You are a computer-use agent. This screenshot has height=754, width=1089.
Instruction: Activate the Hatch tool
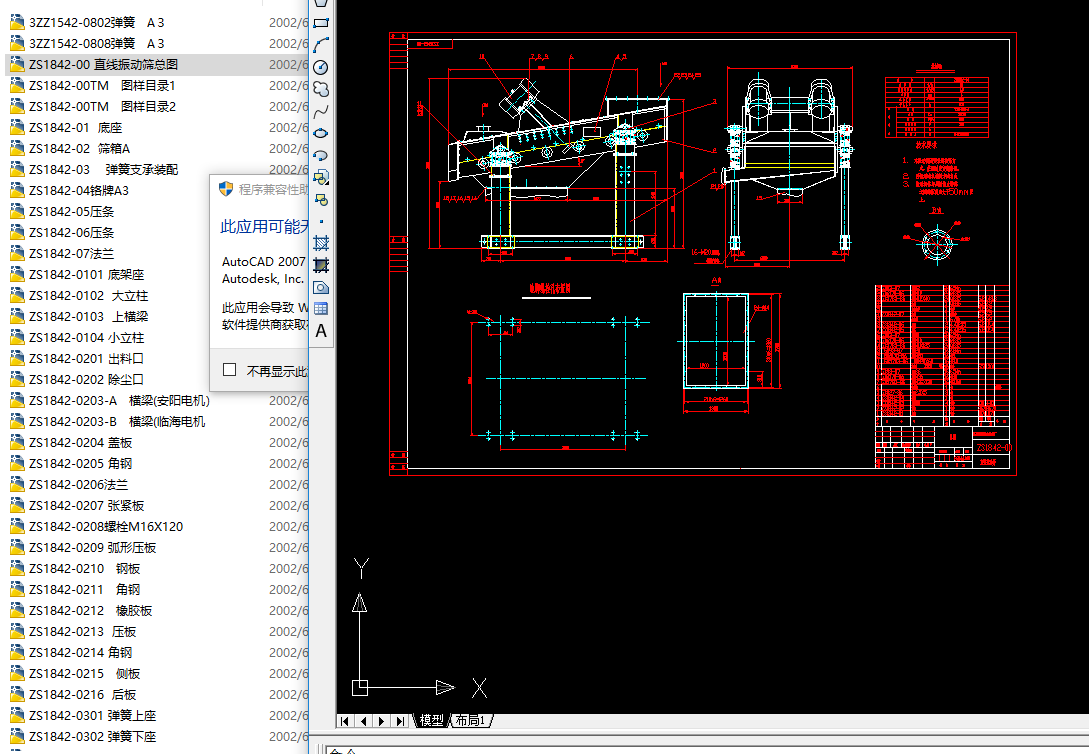pos(321,243)
